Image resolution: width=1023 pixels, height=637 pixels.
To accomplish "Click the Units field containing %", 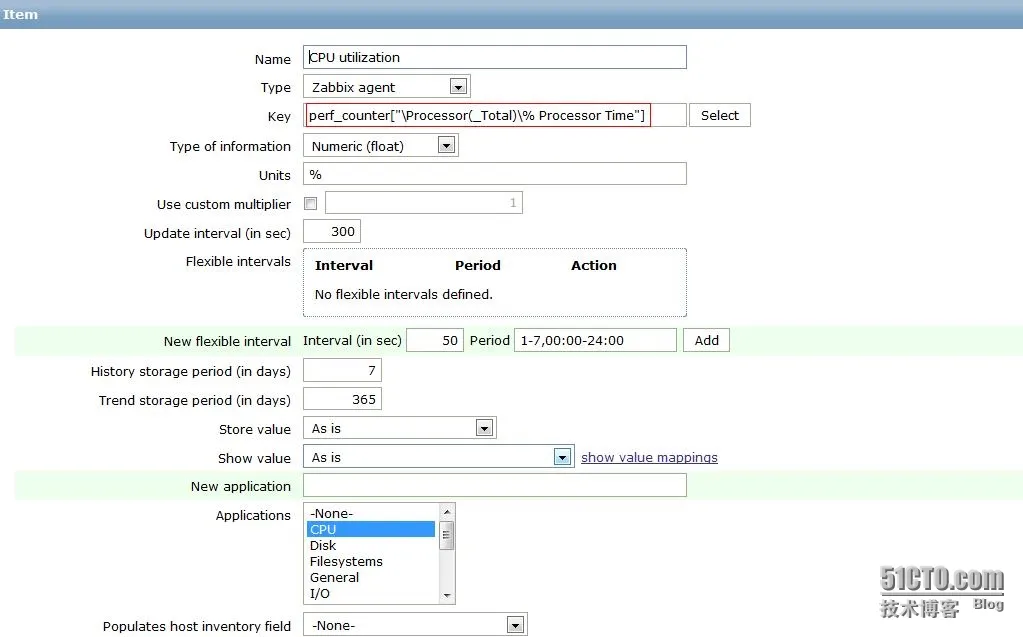I will click(x=495, y=174).
